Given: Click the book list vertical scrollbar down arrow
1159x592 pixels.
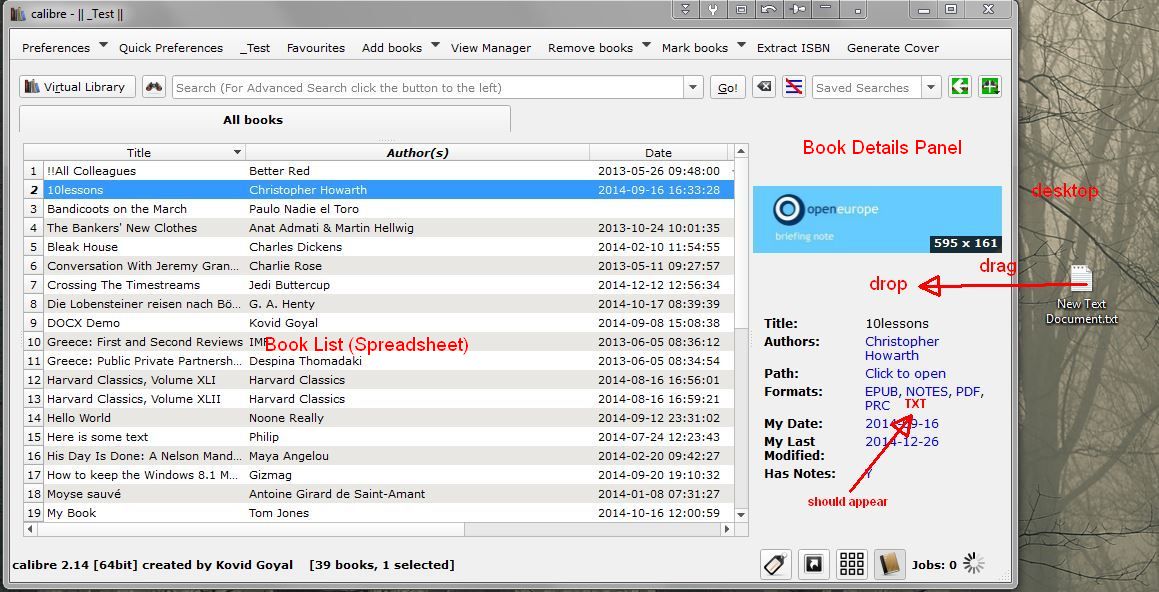Looking at the screenshot, I should click(x=741, y=514).
